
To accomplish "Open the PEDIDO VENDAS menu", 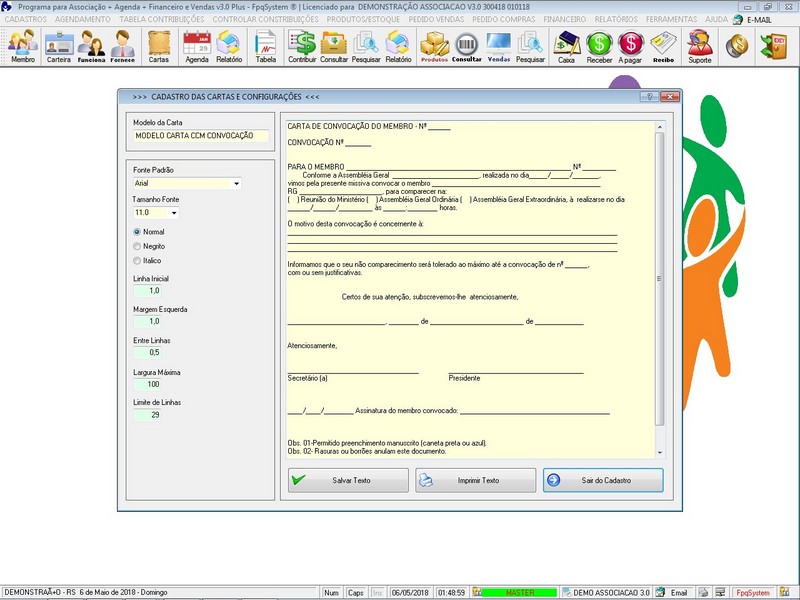I will (436, 19).
